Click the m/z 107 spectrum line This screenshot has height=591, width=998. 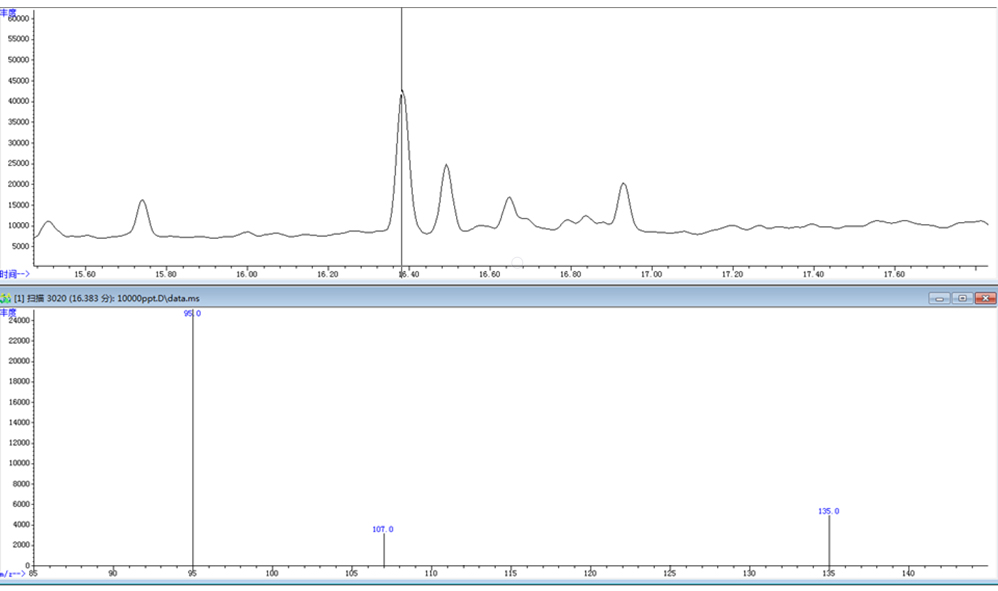[x=383, y=551]
